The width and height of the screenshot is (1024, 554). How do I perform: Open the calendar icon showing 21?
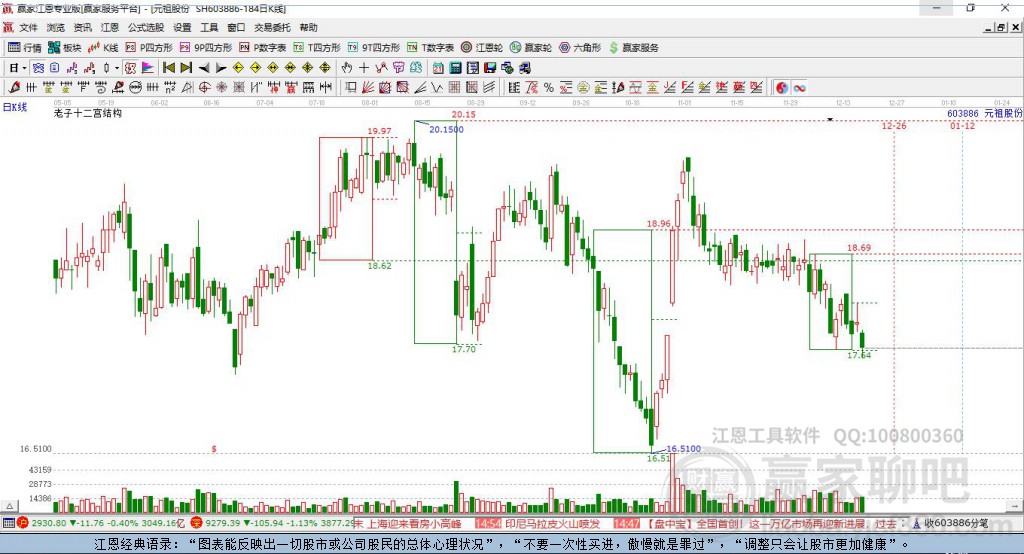(438, 68)
